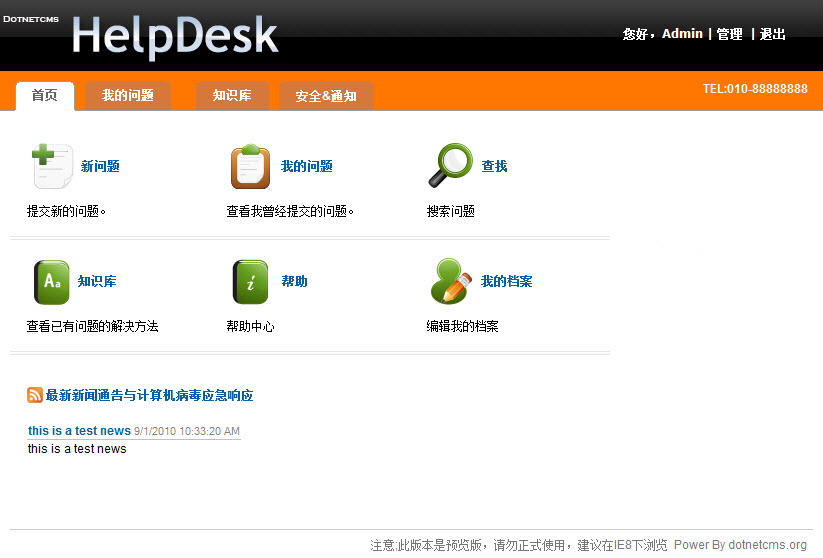
Task: Click the text 查看已有问题的解决方法
Action: click(92, 326)
